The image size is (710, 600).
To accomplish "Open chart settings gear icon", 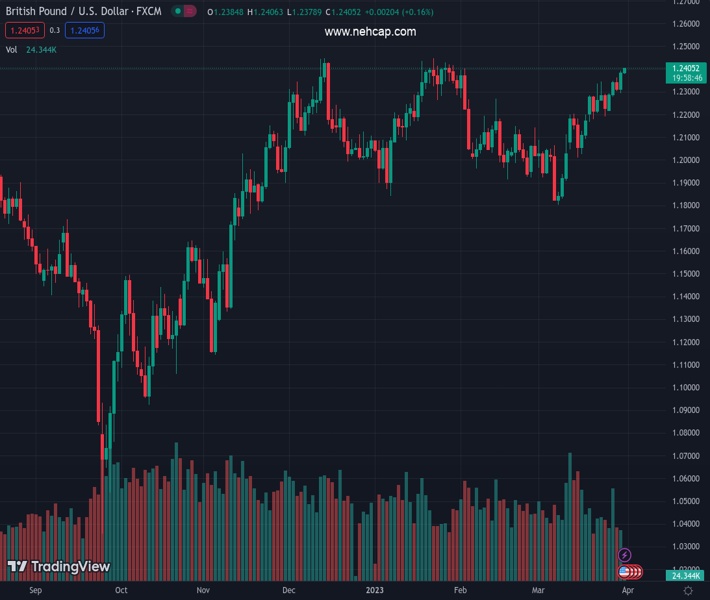I will tap(688, 591).
